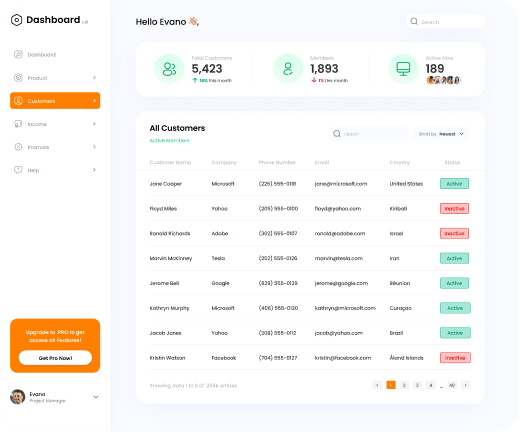This screenshot has height=432, width=520.
Task: Click Jane Cooper's Active status badge
Action: coord(454,184)
